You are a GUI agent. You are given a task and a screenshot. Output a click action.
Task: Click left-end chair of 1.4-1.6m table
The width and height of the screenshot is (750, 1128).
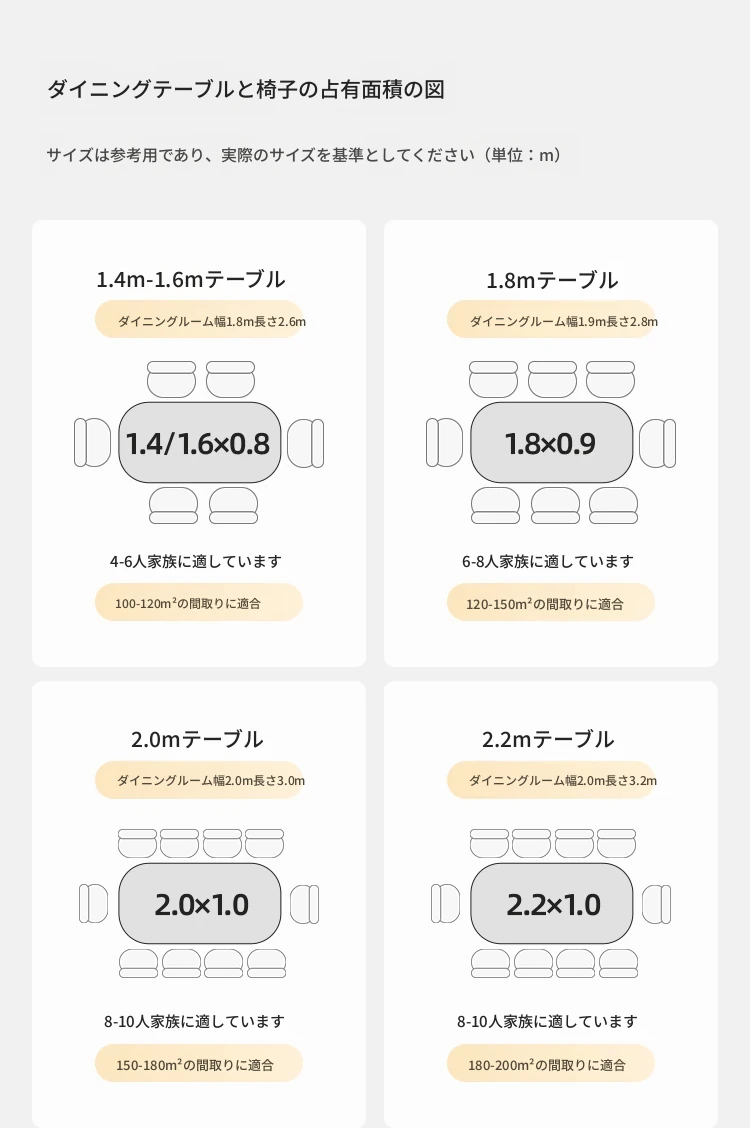pyautogui.click(x=93, y=442)
